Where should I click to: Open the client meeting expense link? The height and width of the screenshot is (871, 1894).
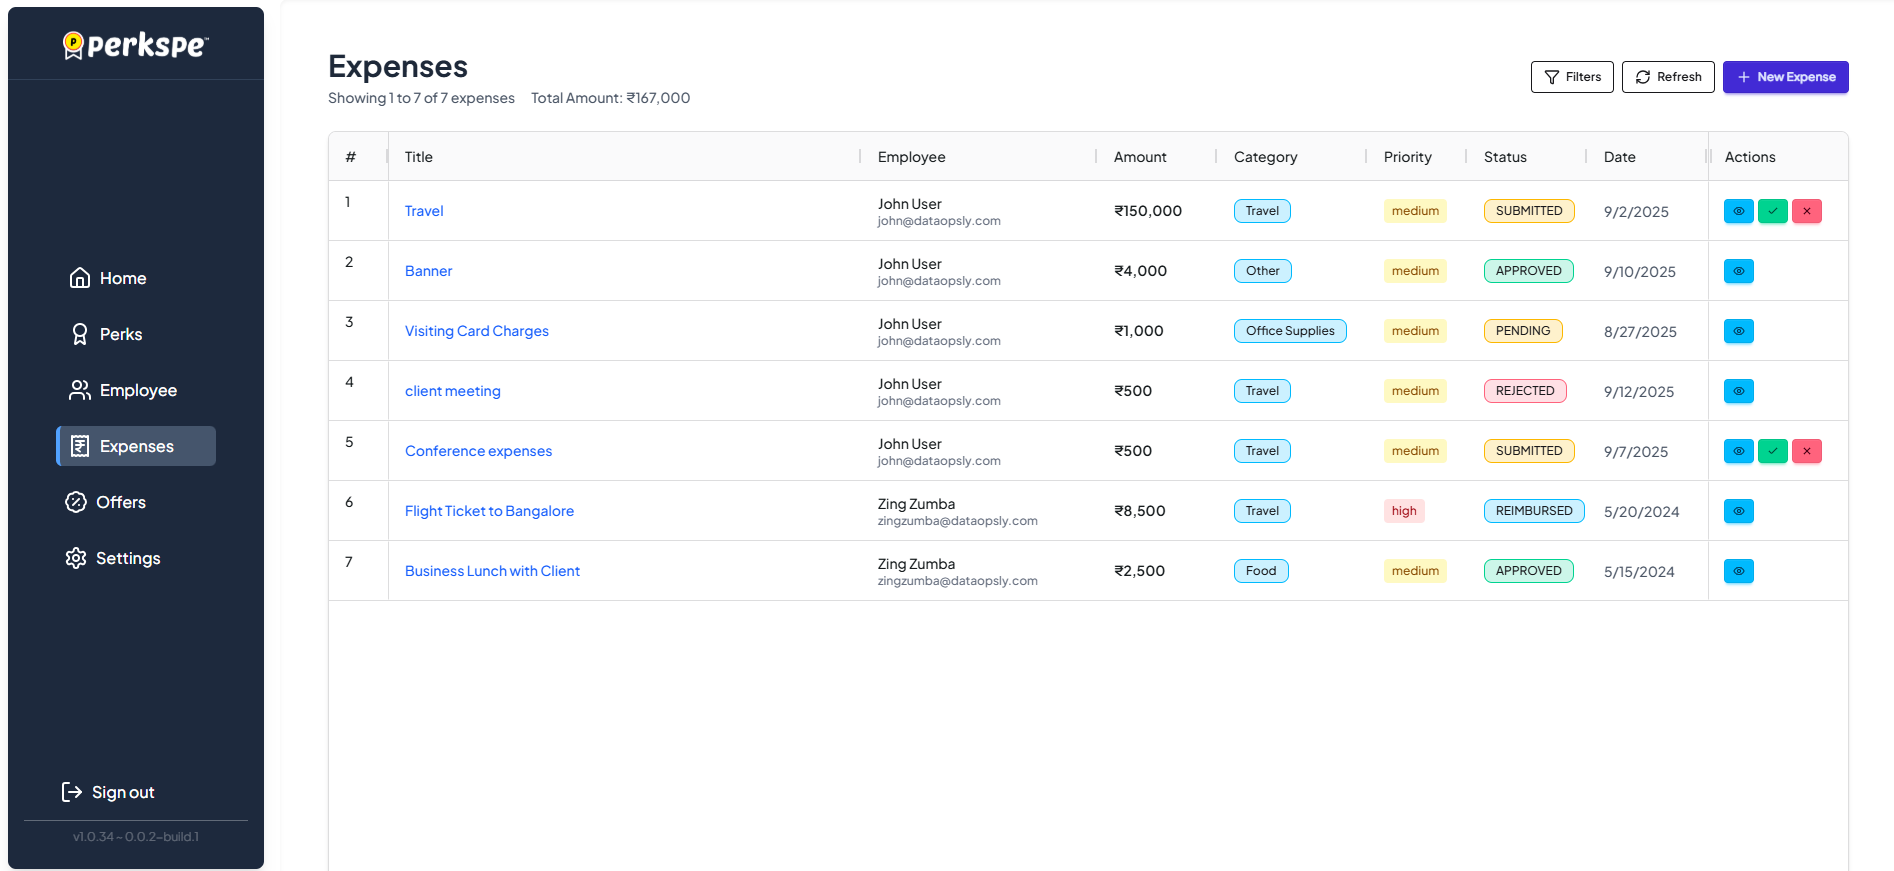point(452,391)
